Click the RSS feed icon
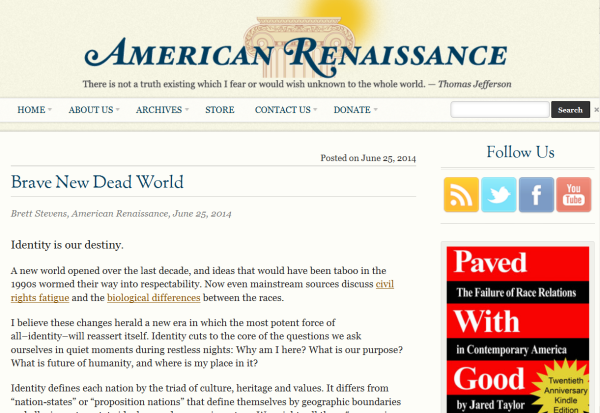The image size is (600, 413). [x=461, y=194]
